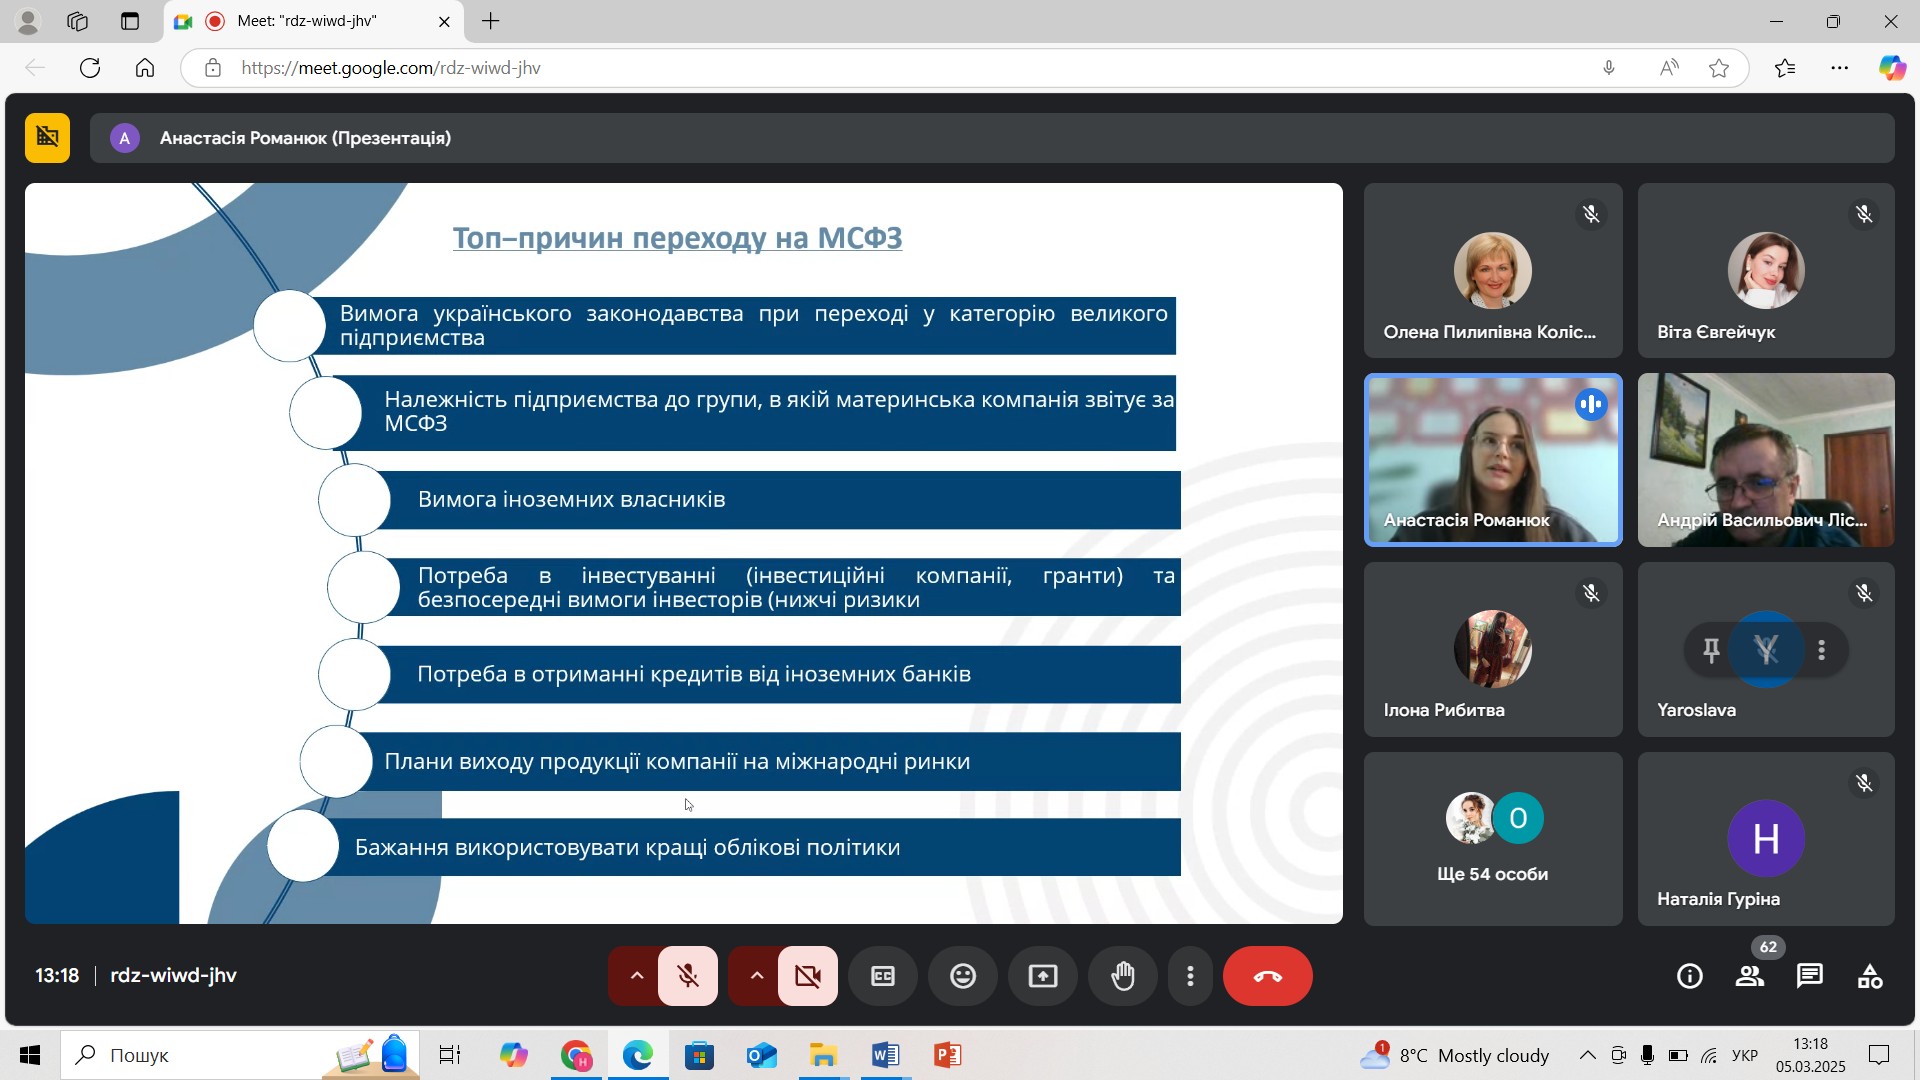
Task: Open a new browser tab
Action: [x=490, y=21]
